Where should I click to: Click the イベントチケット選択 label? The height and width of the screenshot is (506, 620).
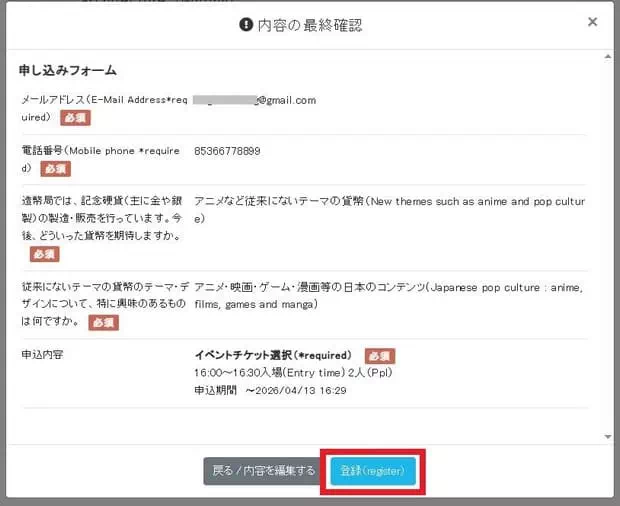(x=272, y=355)
